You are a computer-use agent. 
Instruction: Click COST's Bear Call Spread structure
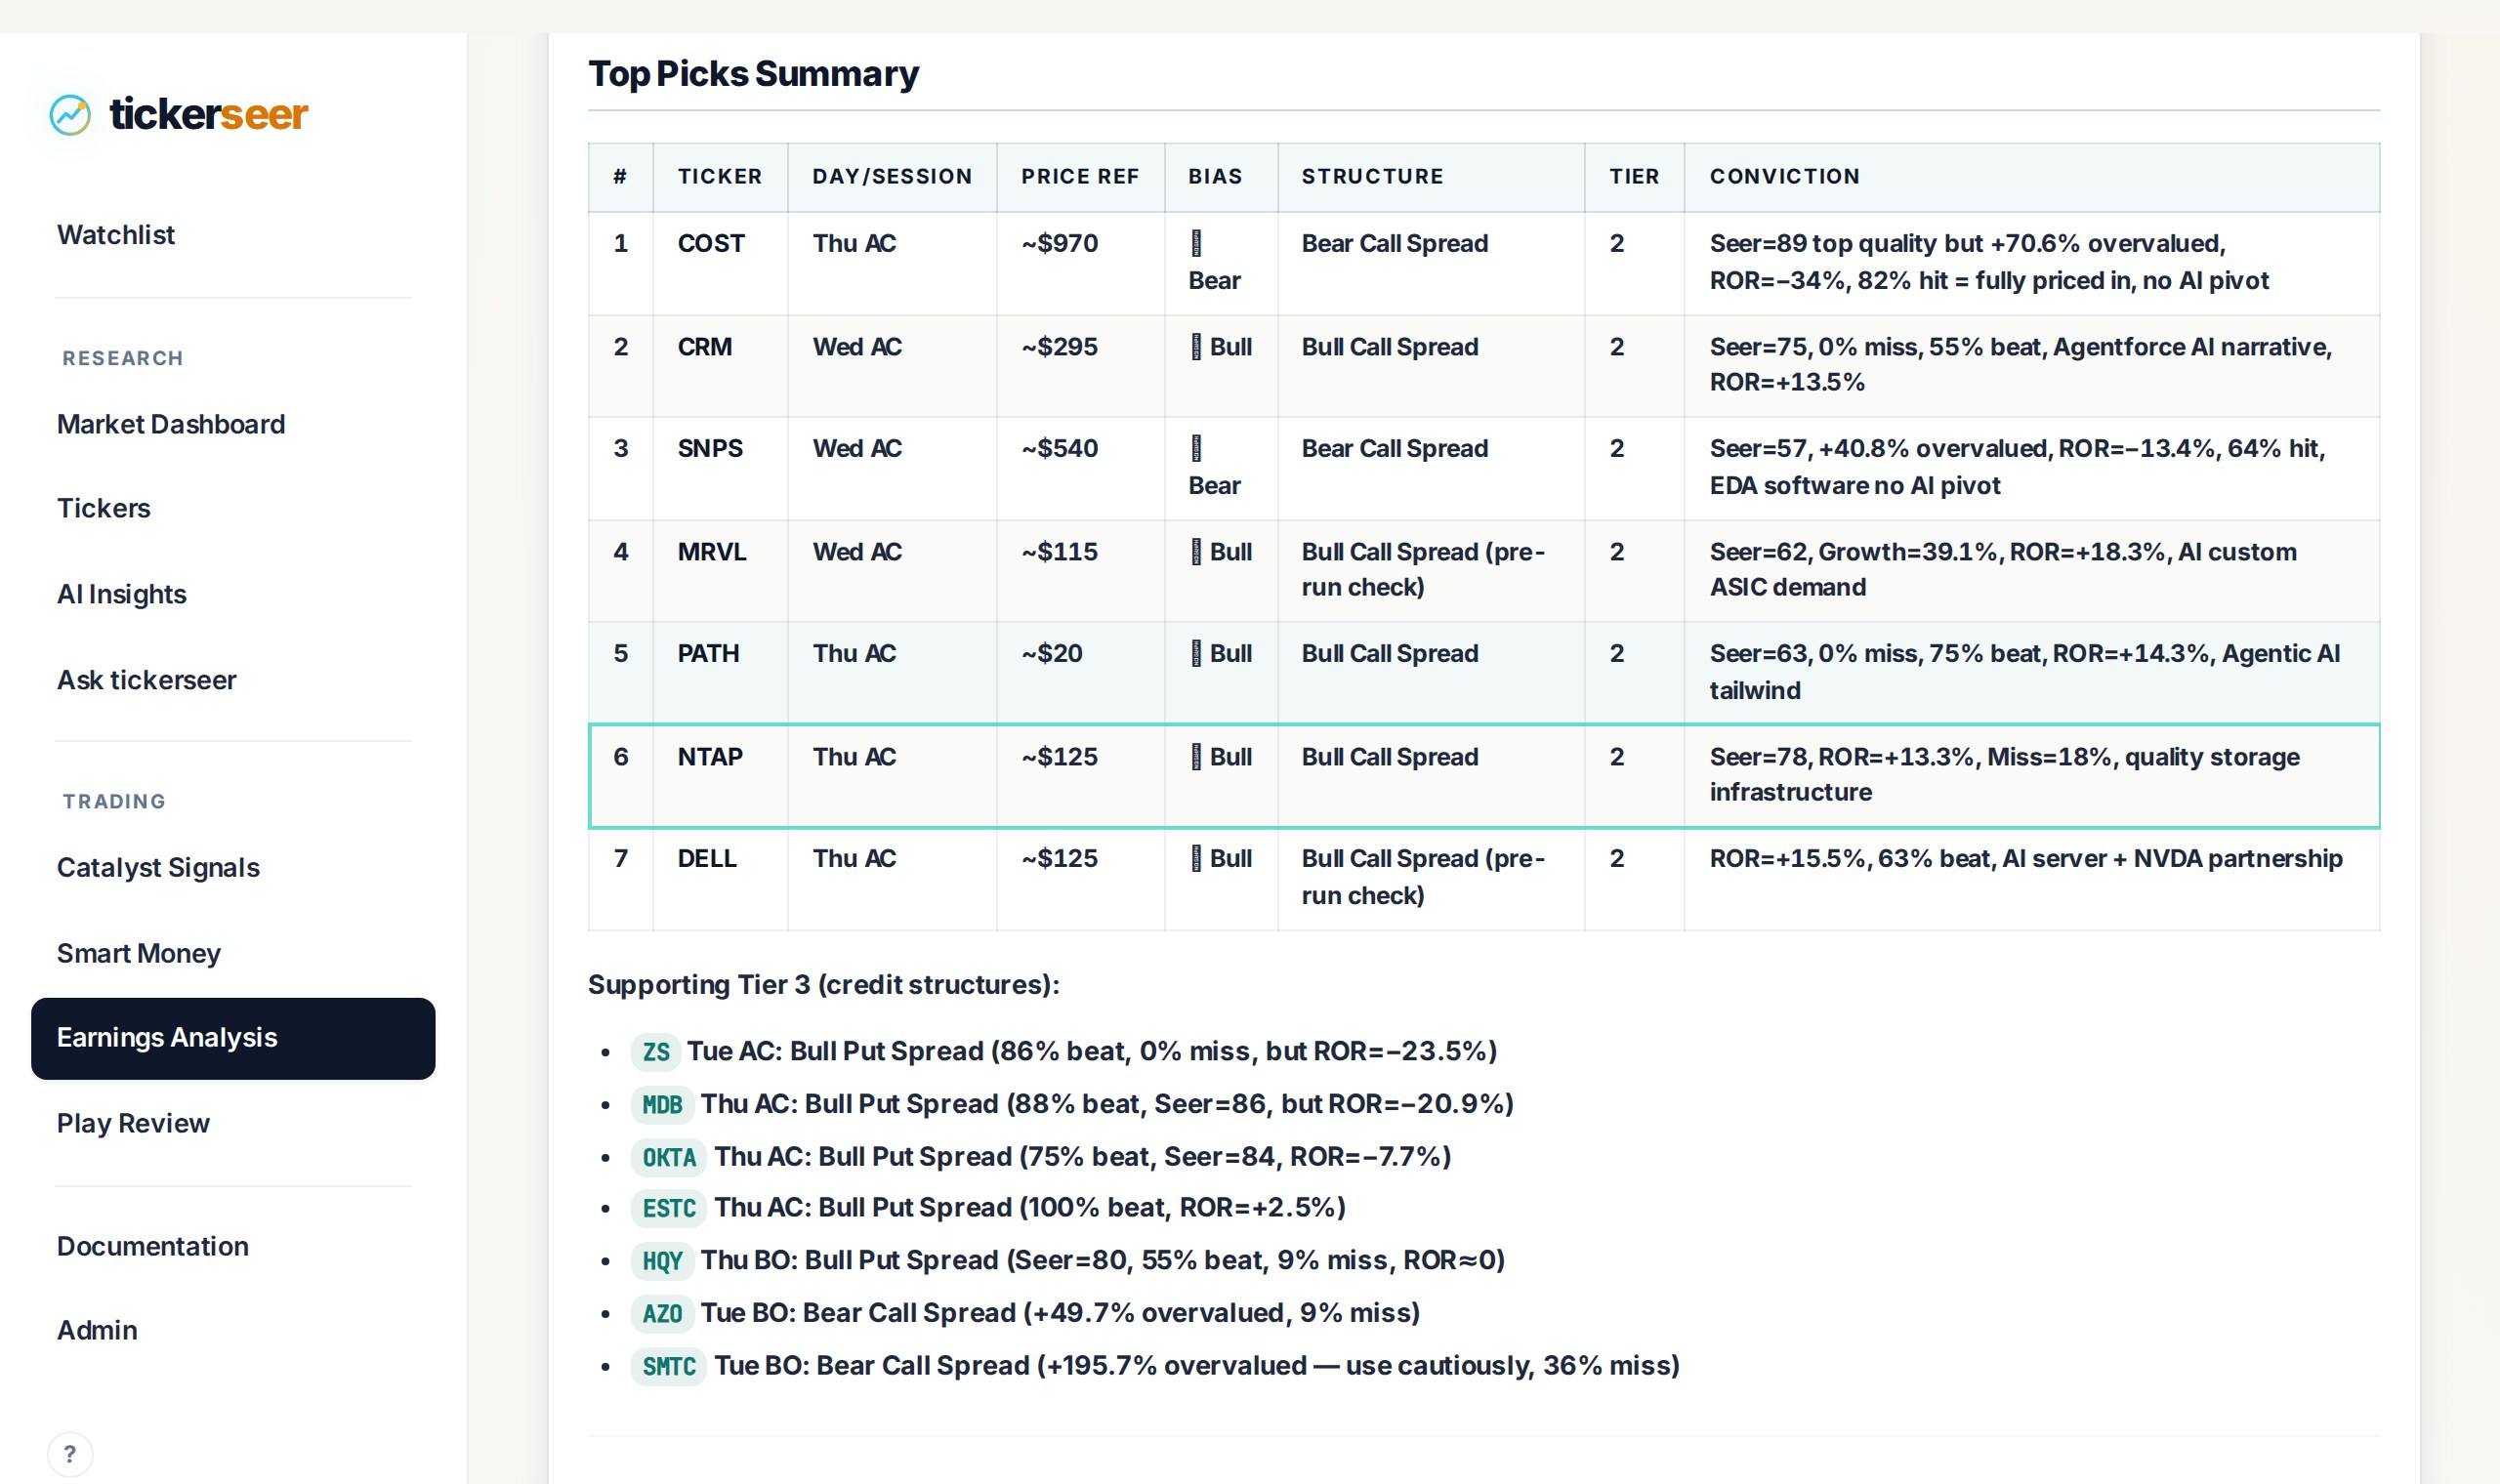(1394, 243)
